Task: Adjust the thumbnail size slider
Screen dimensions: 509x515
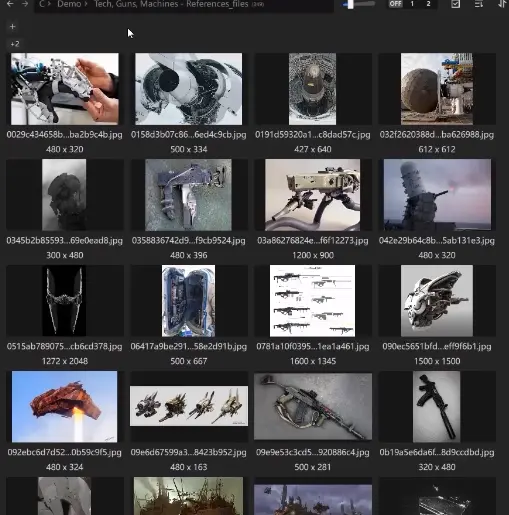Action: (358, 4)
